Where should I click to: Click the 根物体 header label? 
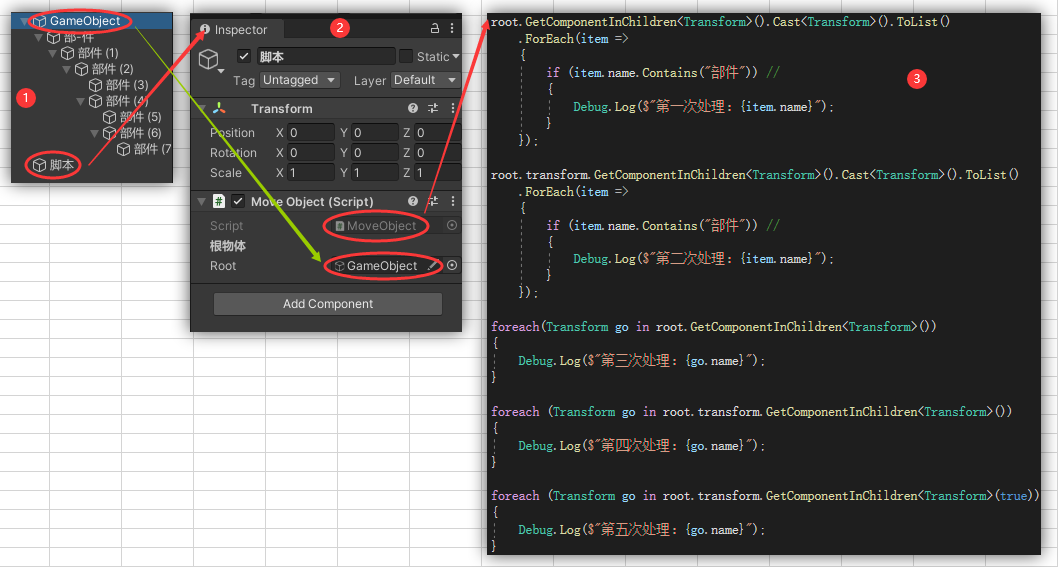tap(227, 246)
